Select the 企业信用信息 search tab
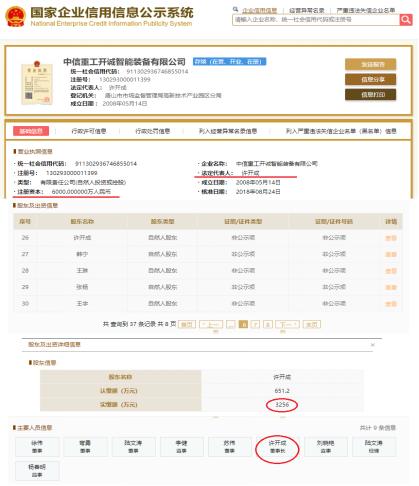419x486 pixels. [x=259, y=11]
